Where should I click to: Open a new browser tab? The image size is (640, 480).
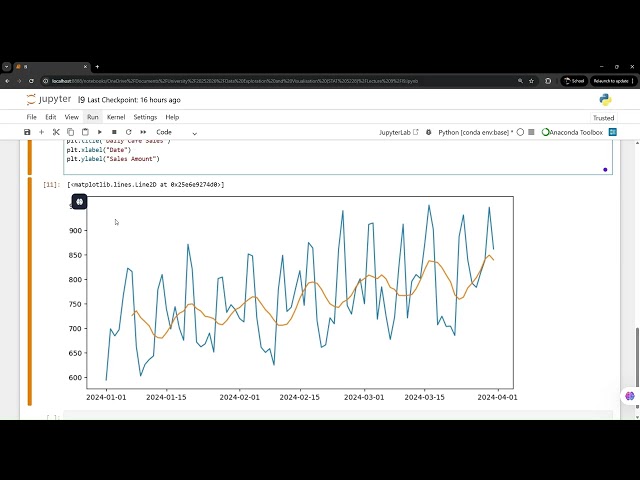click(97, 67)
